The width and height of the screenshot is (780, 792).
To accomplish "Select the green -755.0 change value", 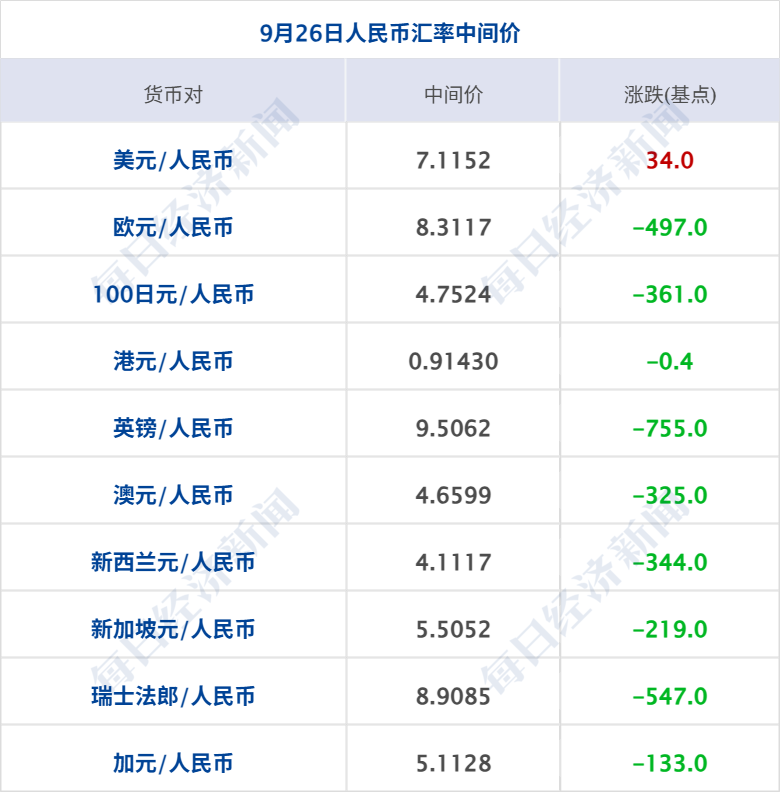I will coord(669,428).
